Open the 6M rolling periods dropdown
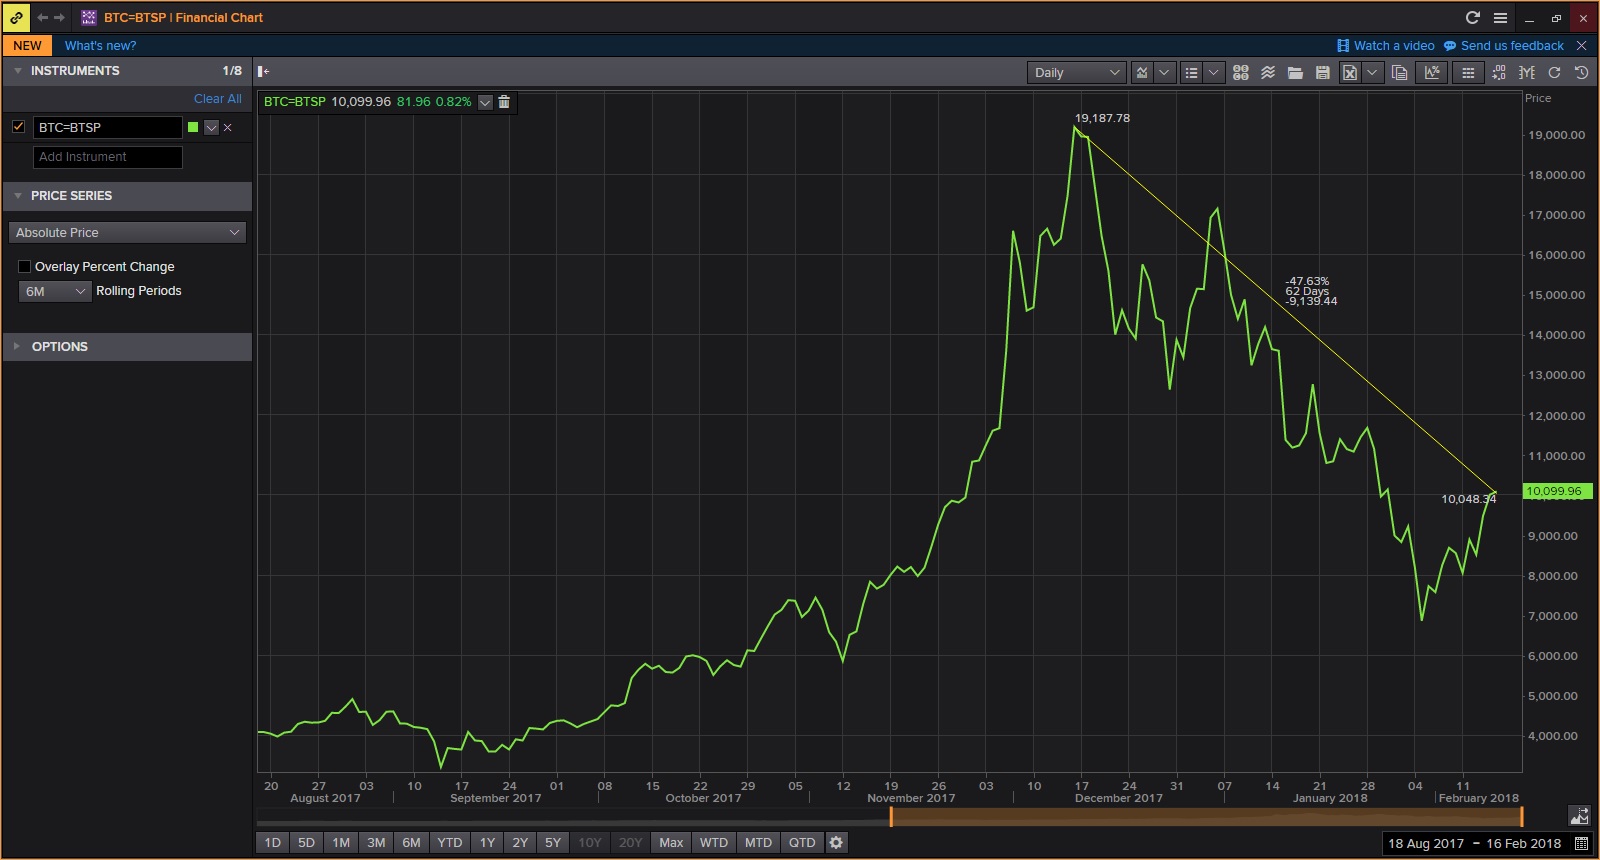Image resolution: width=1600 pixels, height=860 pixels. (55, 291)
